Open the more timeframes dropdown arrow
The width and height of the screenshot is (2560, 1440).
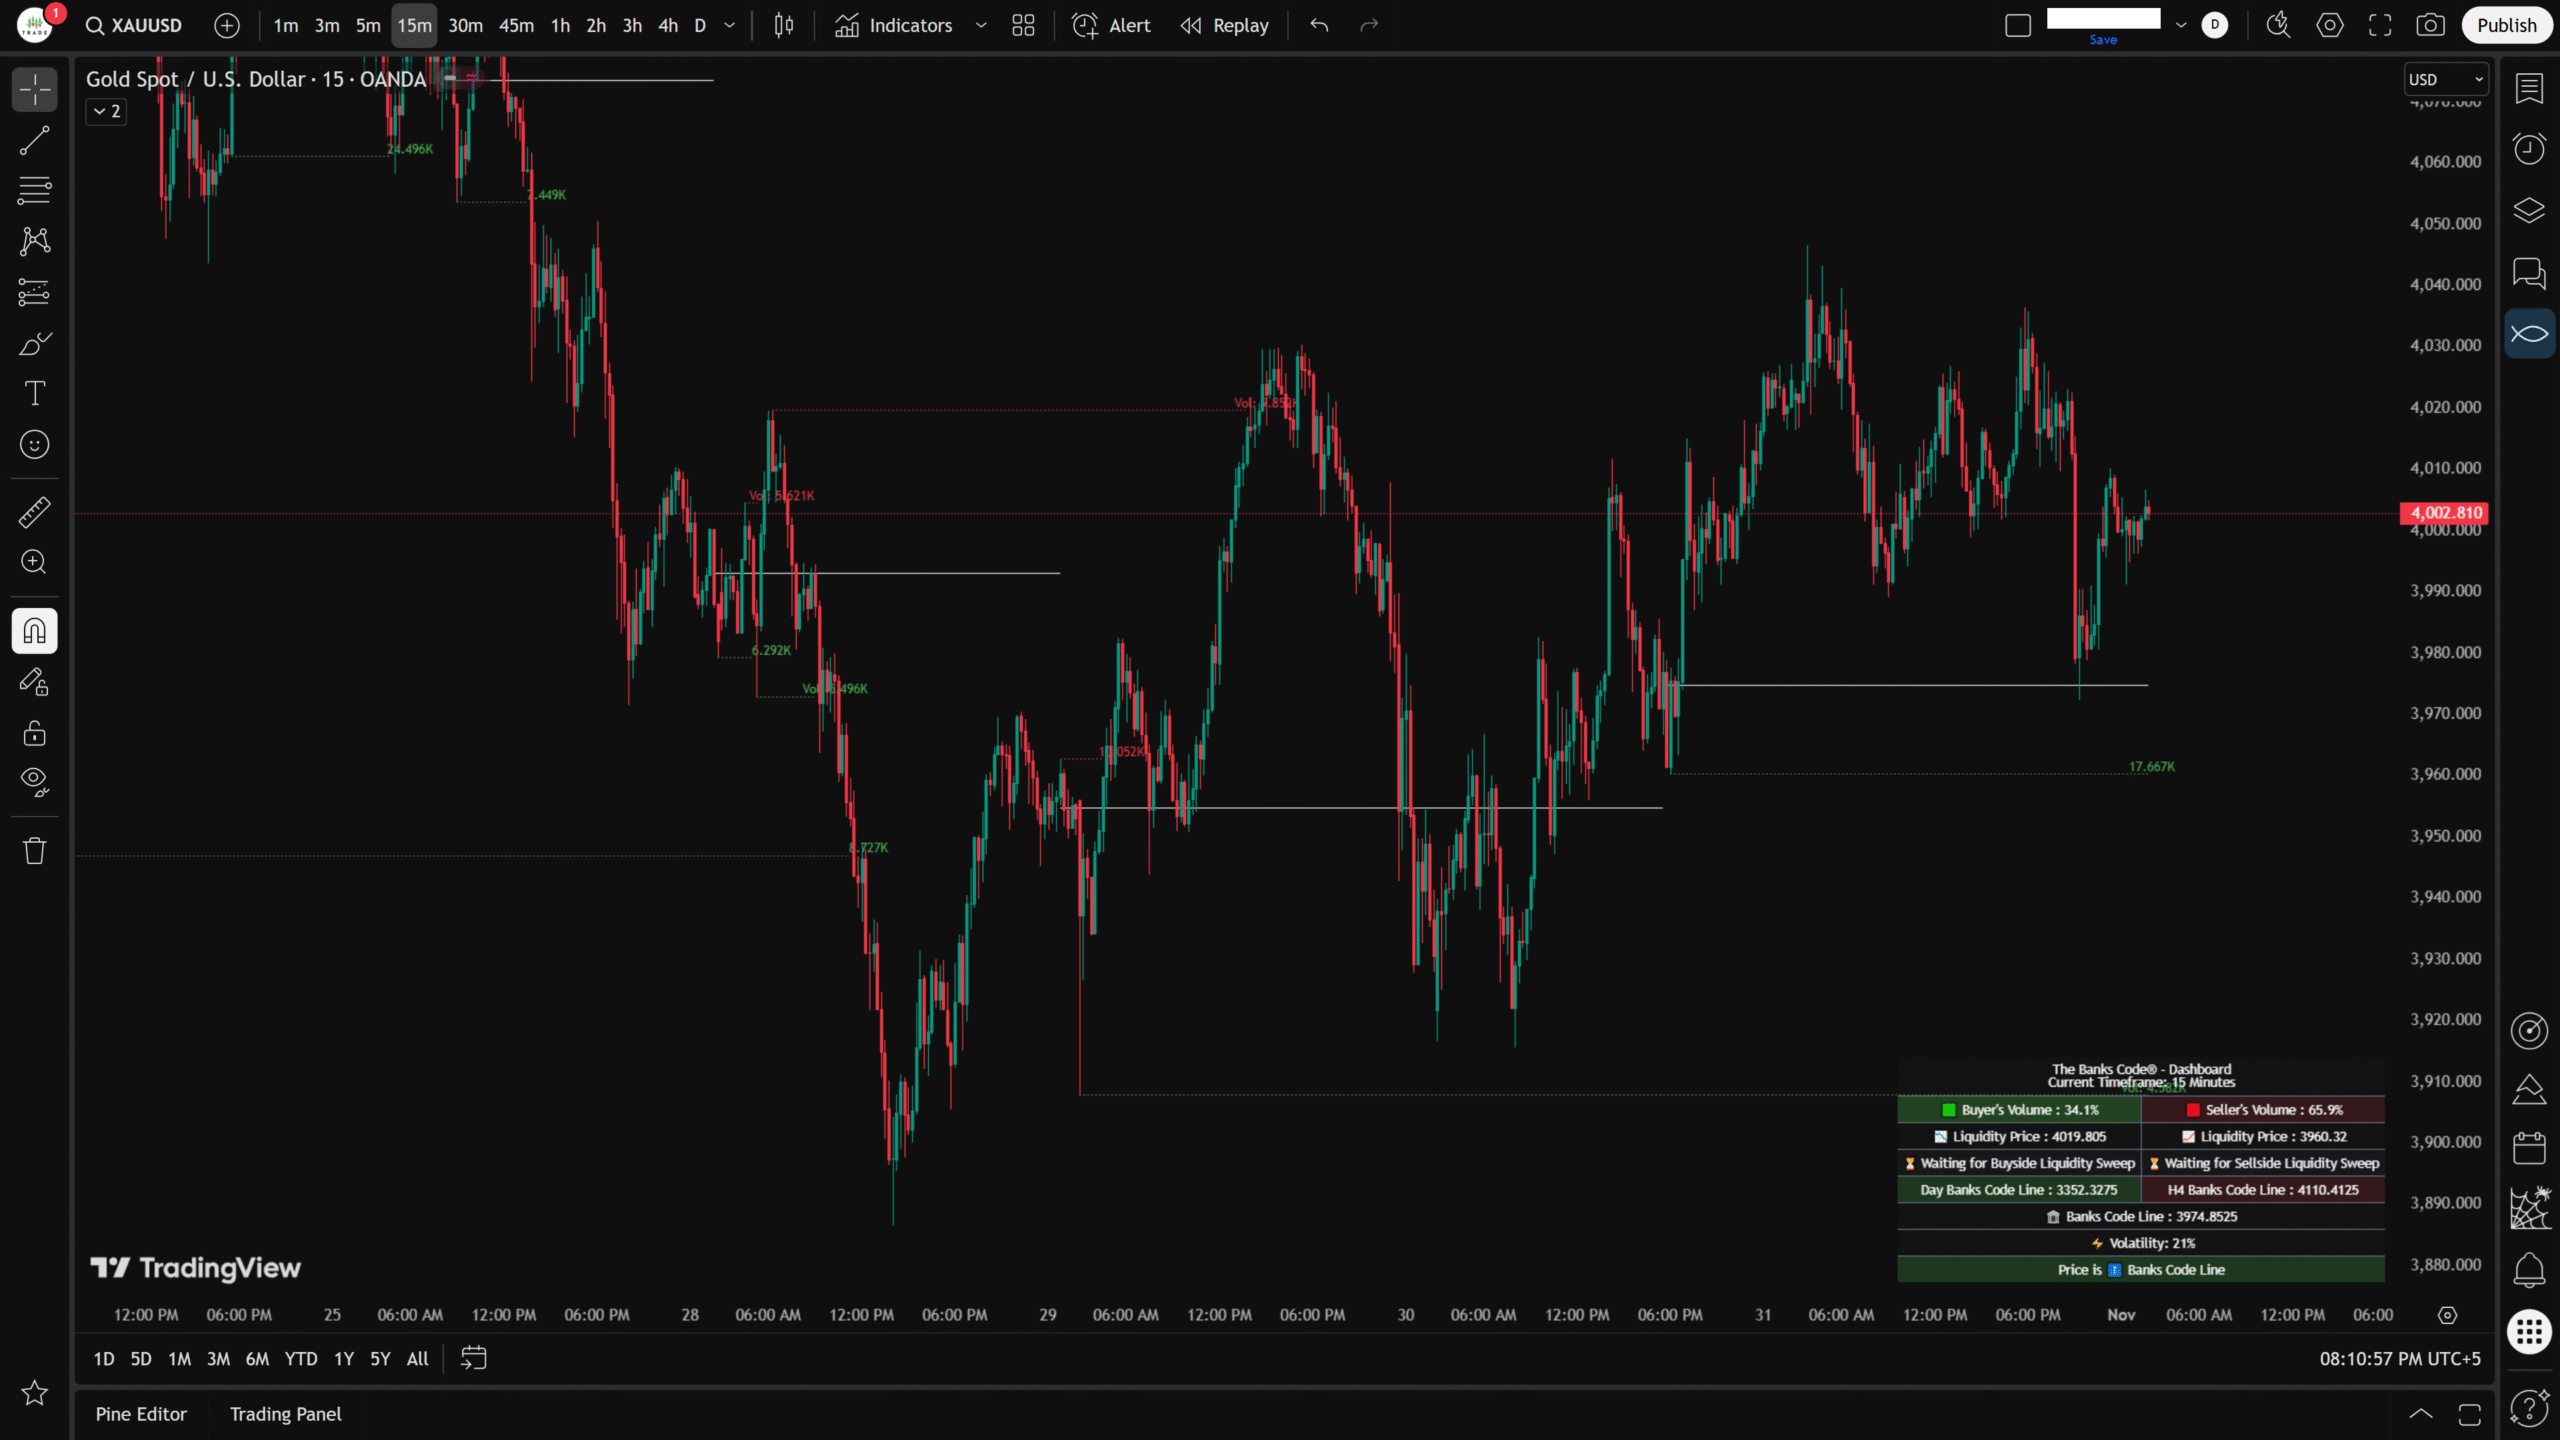pos(730,26)
